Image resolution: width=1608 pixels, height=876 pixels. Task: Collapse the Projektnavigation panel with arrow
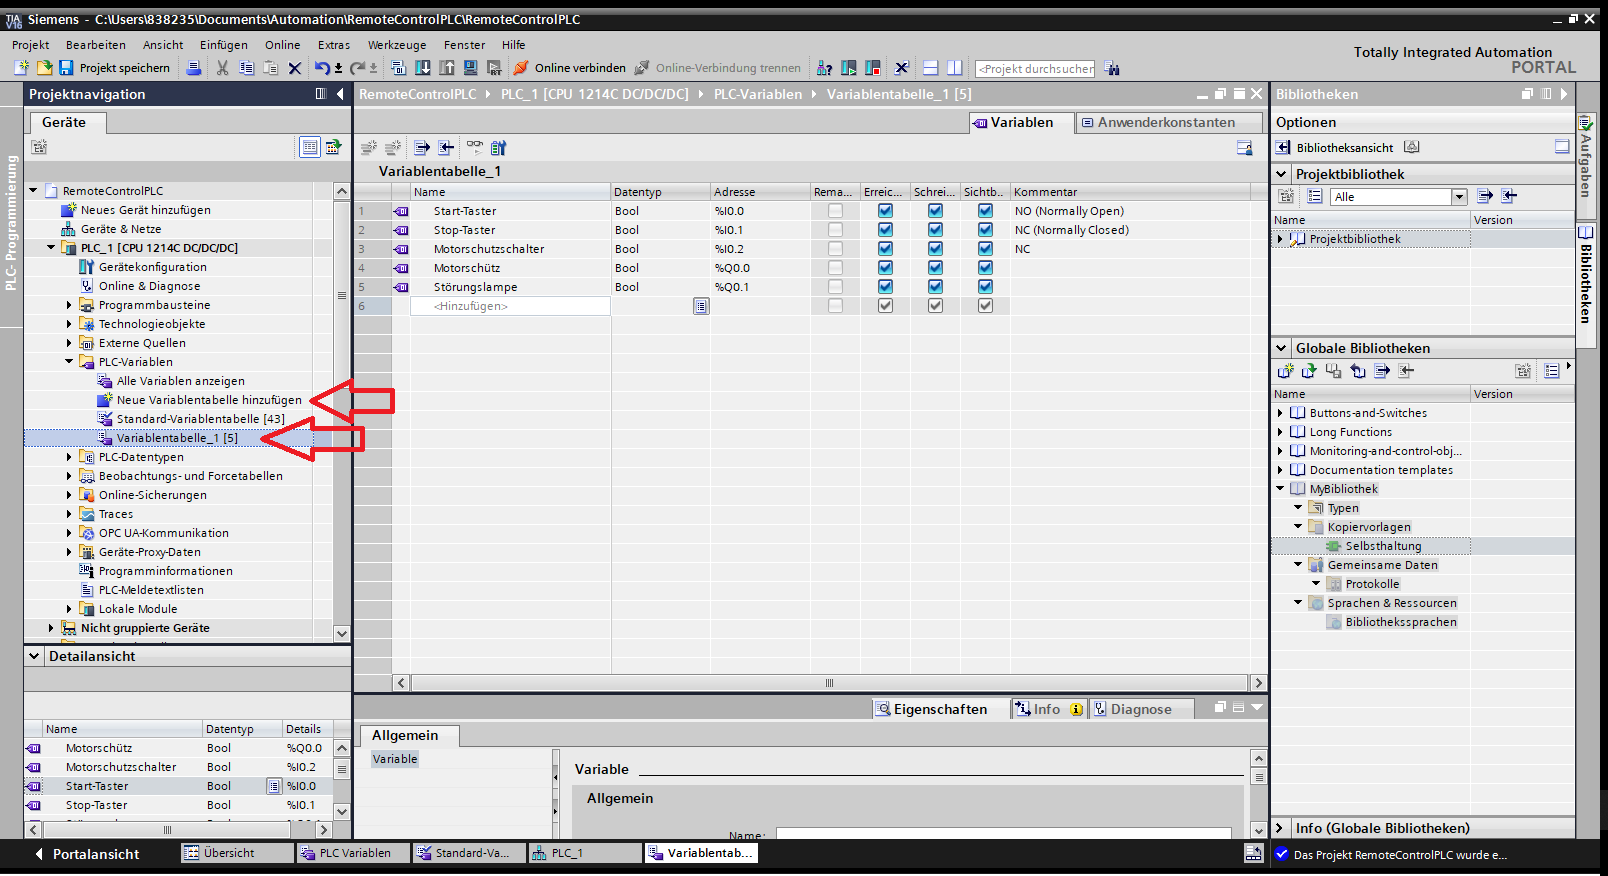pos(340,94)
